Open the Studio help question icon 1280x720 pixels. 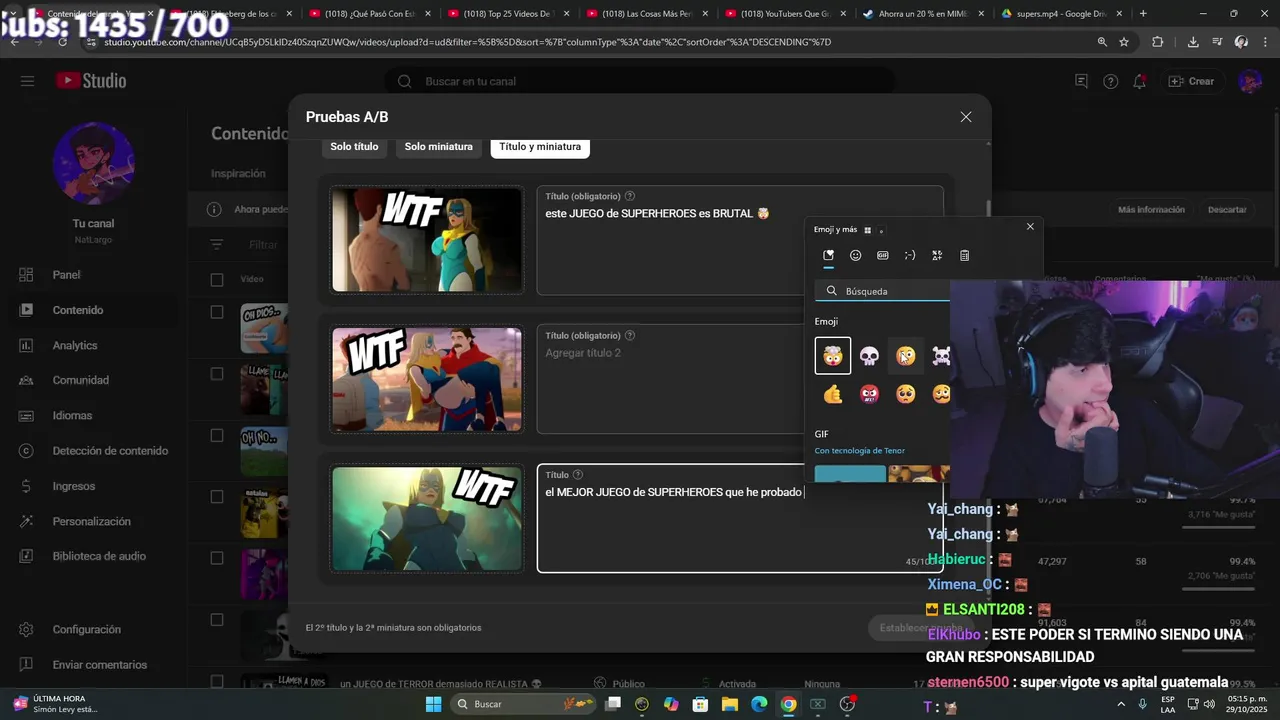tap(1110, 81)
